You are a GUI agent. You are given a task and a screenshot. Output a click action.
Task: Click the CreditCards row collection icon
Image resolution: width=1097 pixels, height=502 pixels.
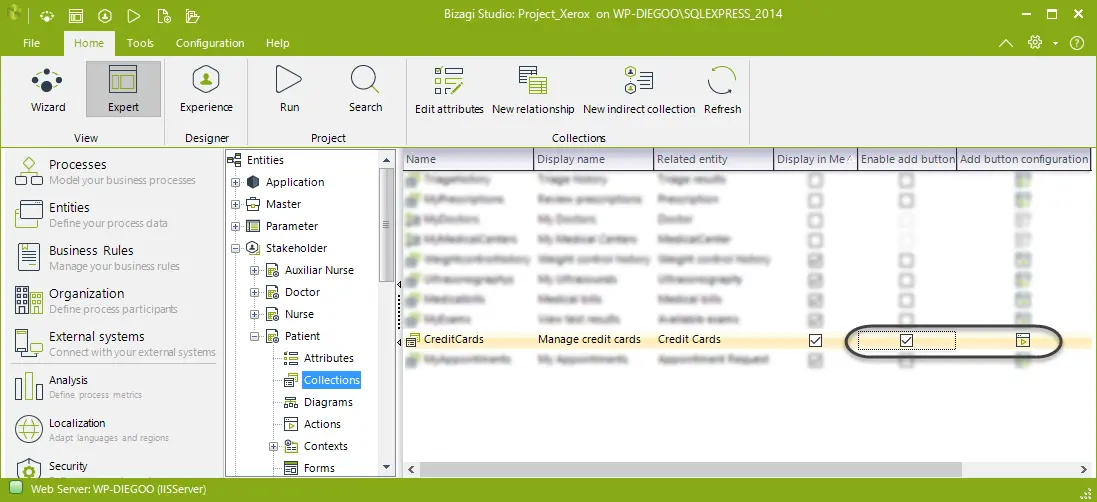point(413,340)
